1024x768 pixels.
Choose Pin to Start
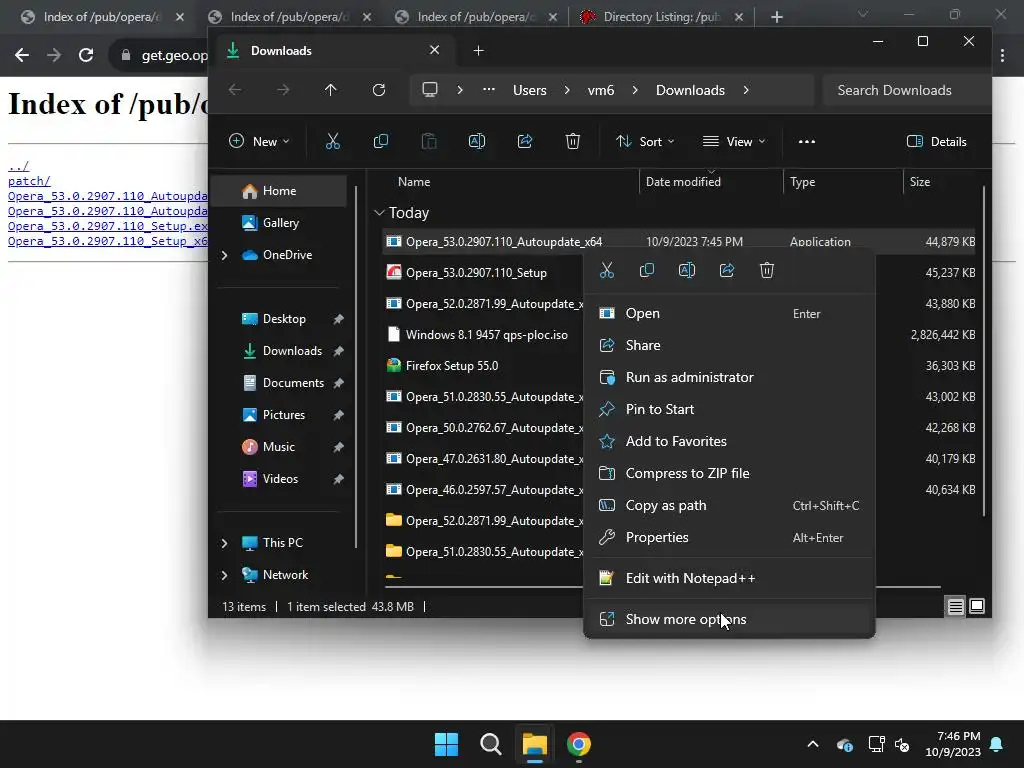pos(729,409)
